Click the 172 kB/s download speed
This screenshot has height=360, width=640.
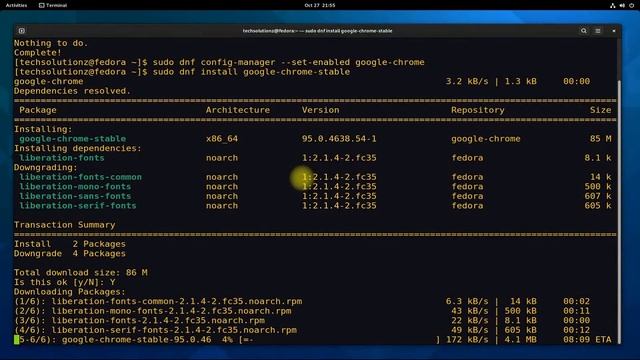(x=467, y=340)
